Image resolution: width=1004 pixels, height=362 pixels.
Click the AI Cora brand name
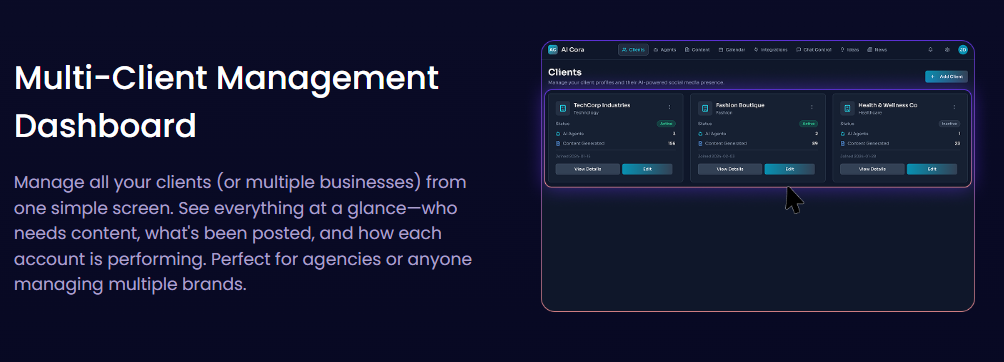click(572, 49)
